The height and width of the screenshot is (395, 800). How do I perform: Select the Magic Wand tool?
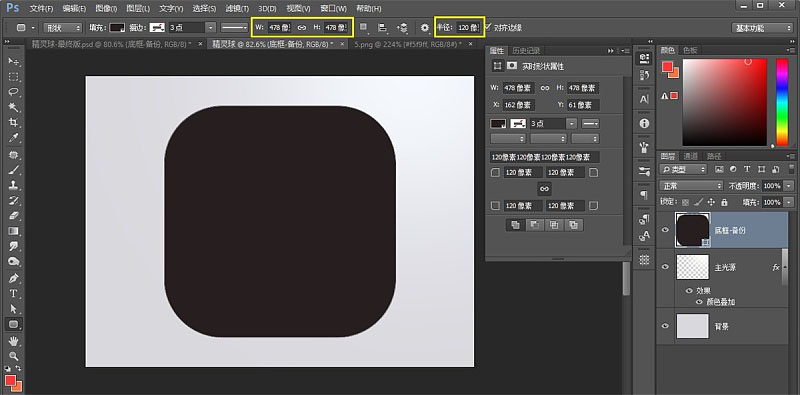[14, 108]
